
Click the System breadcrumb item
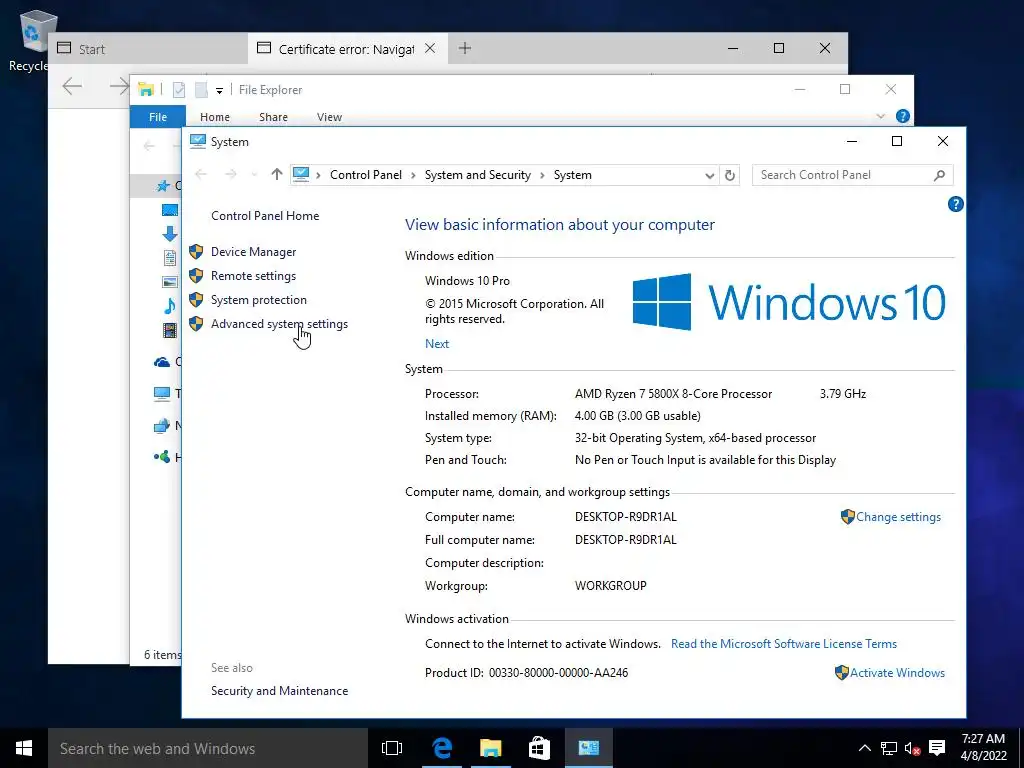pos(572,175)
